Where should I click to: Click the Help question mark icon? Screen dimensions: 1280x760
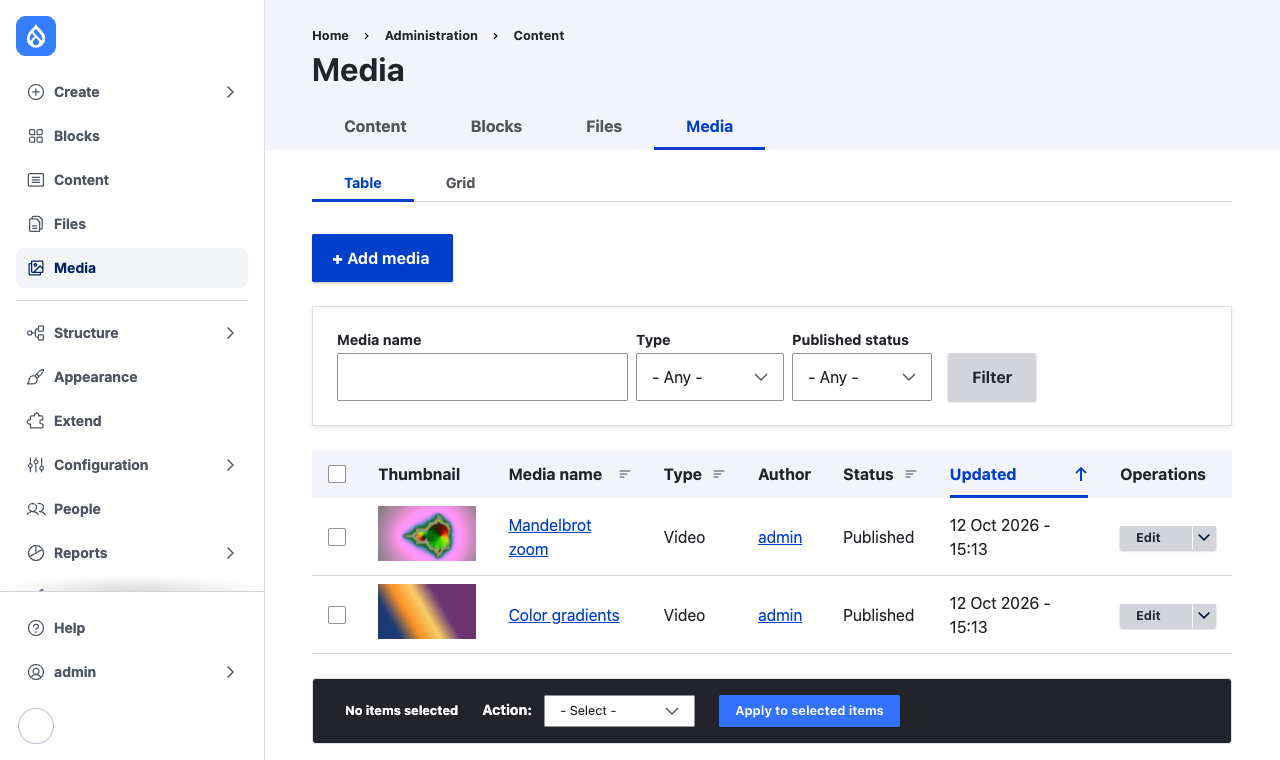tap(36, 628)
